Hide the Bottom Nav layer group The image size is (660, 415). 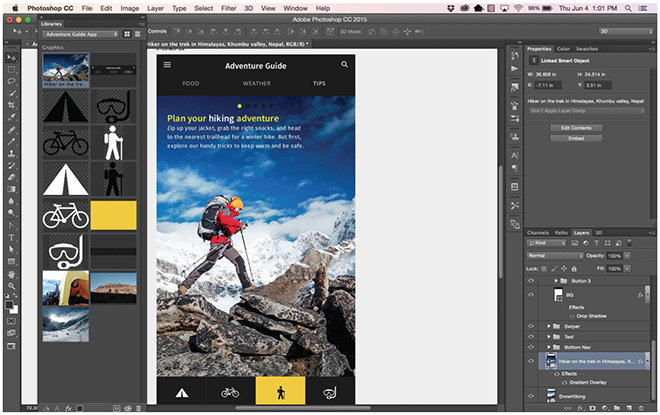pos(531,347)
